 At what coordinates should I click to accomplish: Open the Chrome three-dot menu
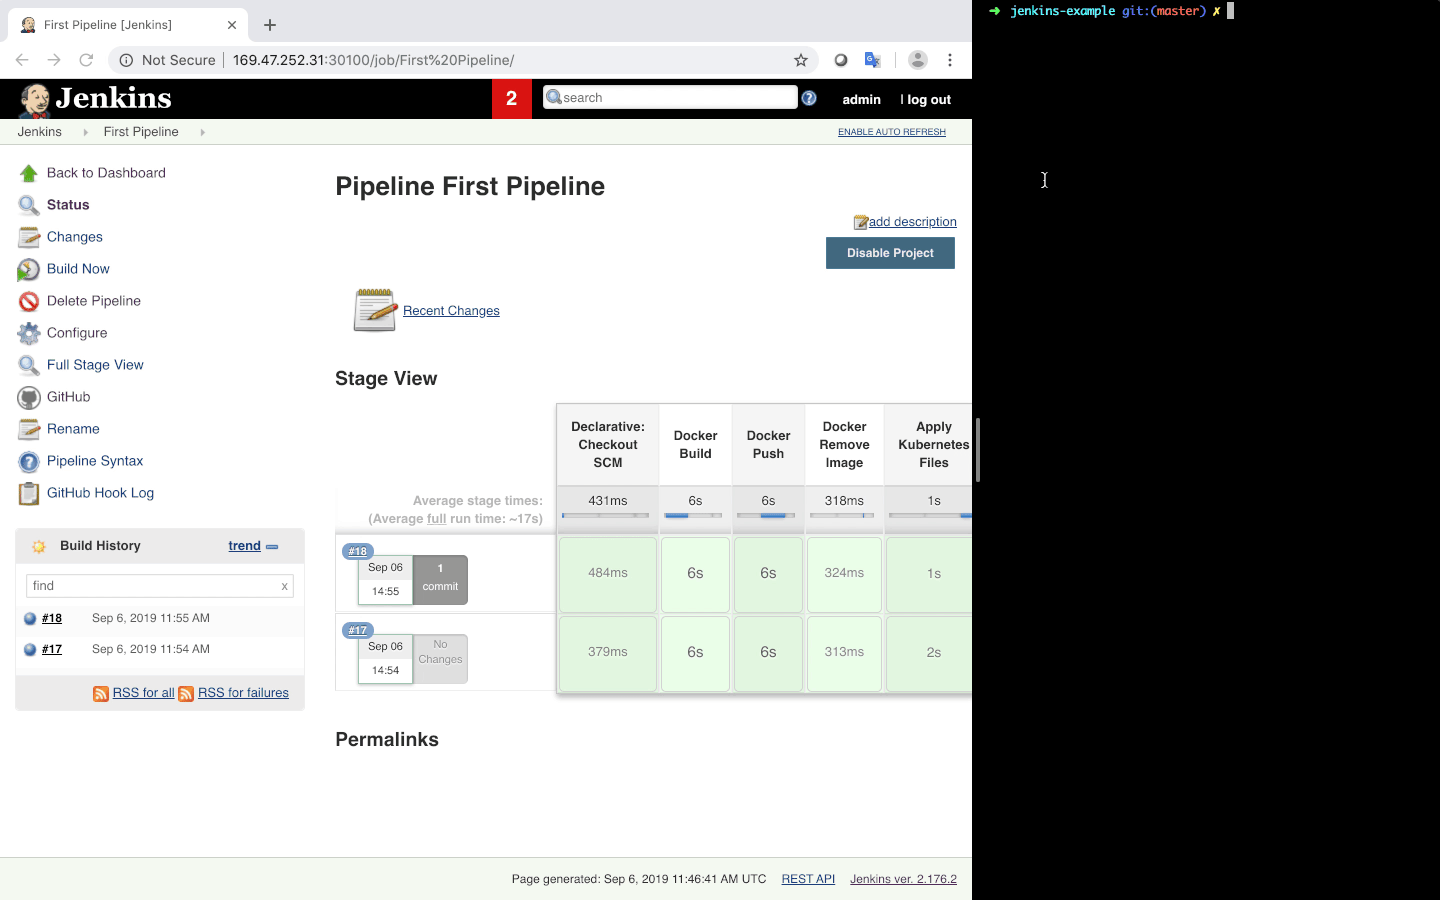pyautogui.click(x=950, y=60)
